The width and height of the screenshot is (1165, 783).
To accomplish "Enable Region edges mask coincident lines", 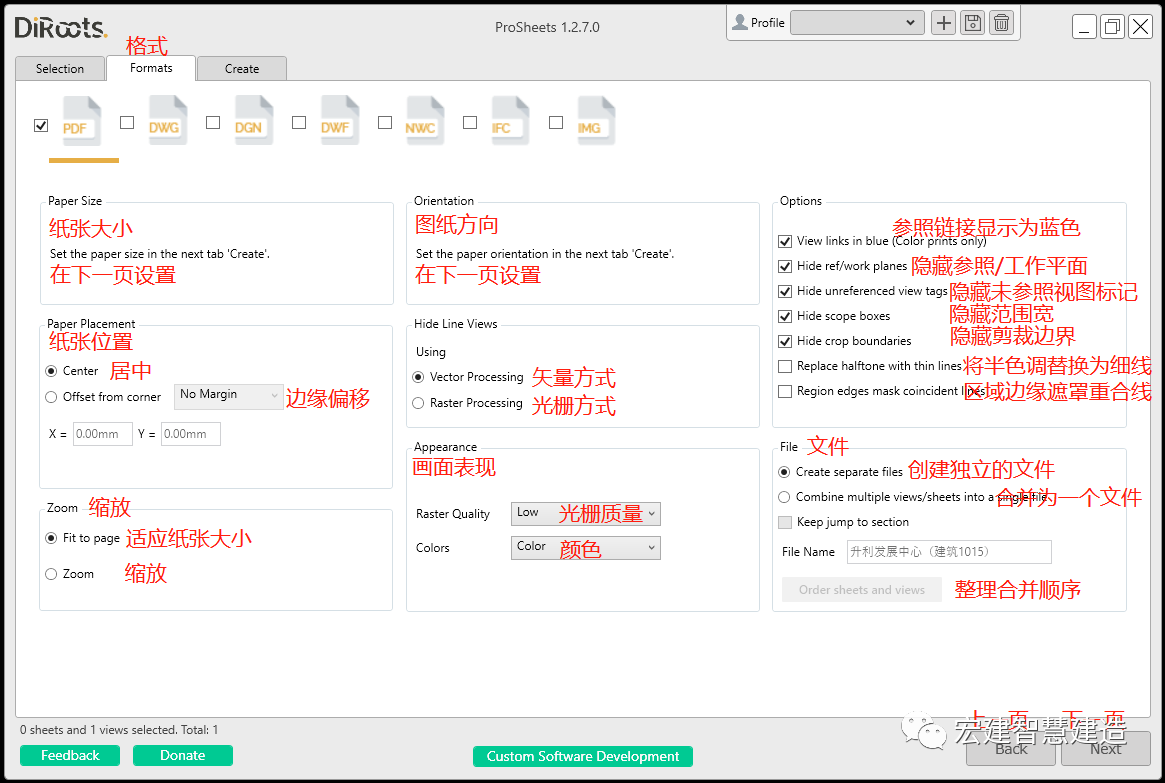I will point(785,391).
